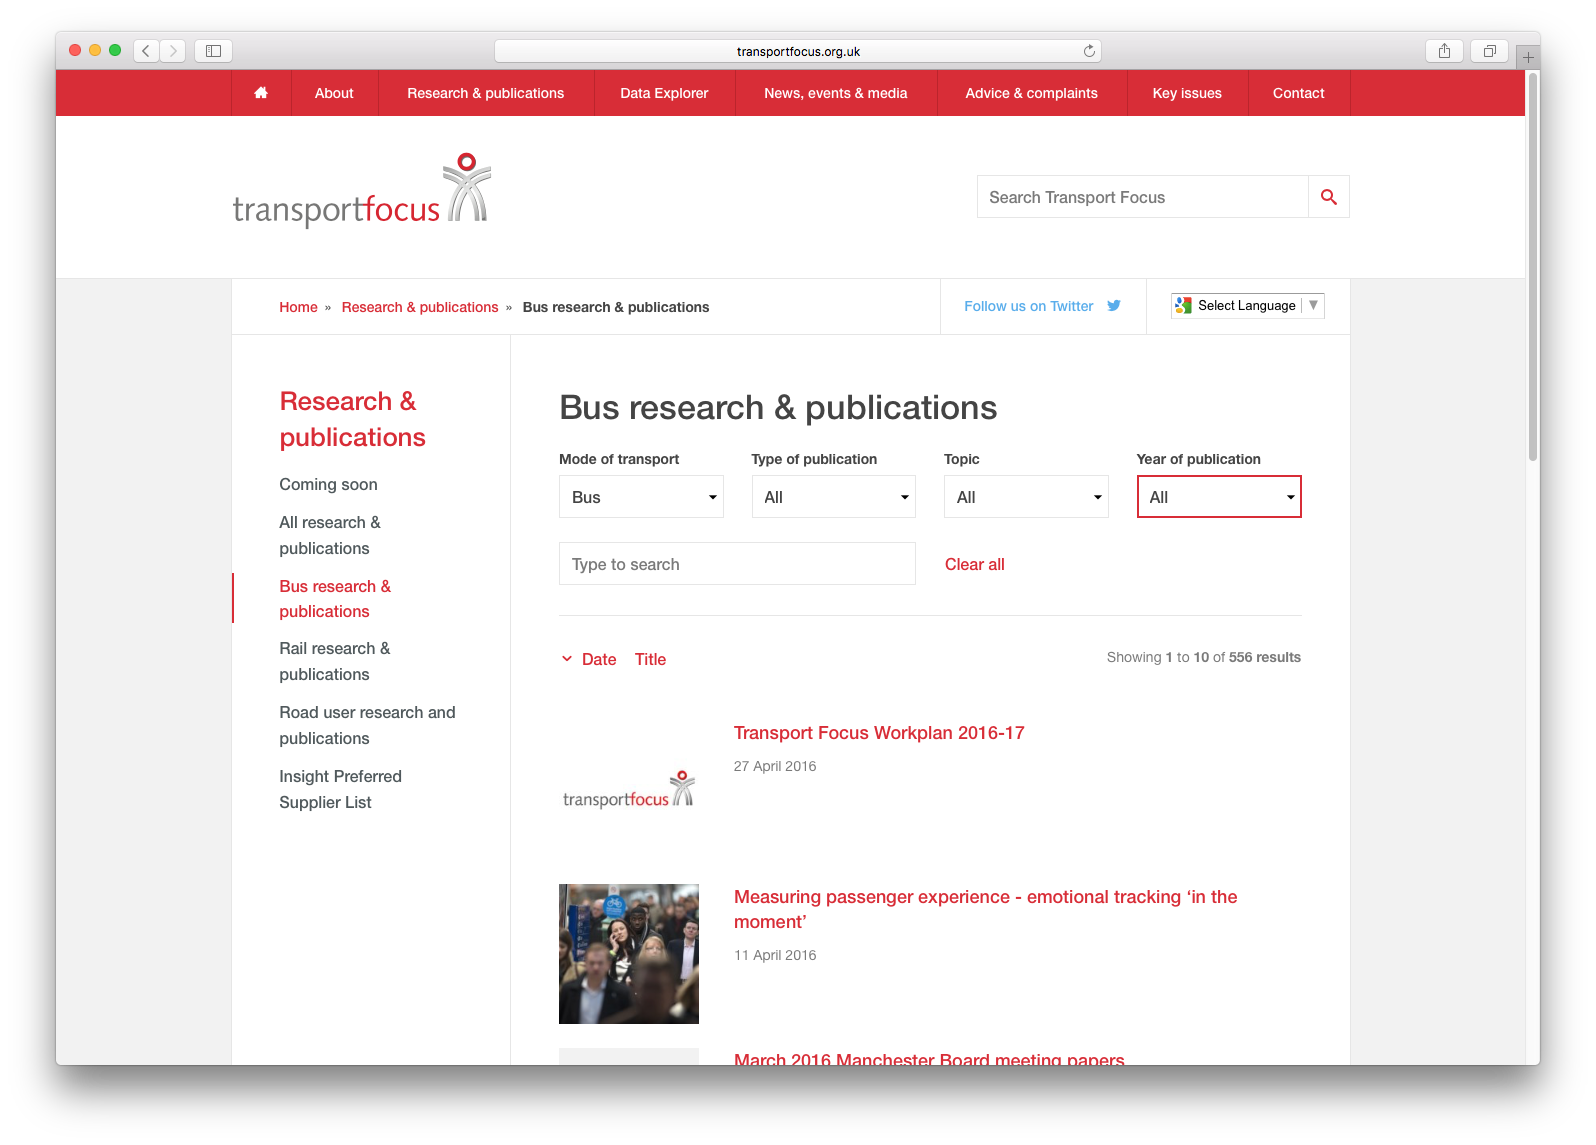This screenshot has width=1596, height=1145.
Task: Toggle the Date sort chevron
Action: click(567, 659)
